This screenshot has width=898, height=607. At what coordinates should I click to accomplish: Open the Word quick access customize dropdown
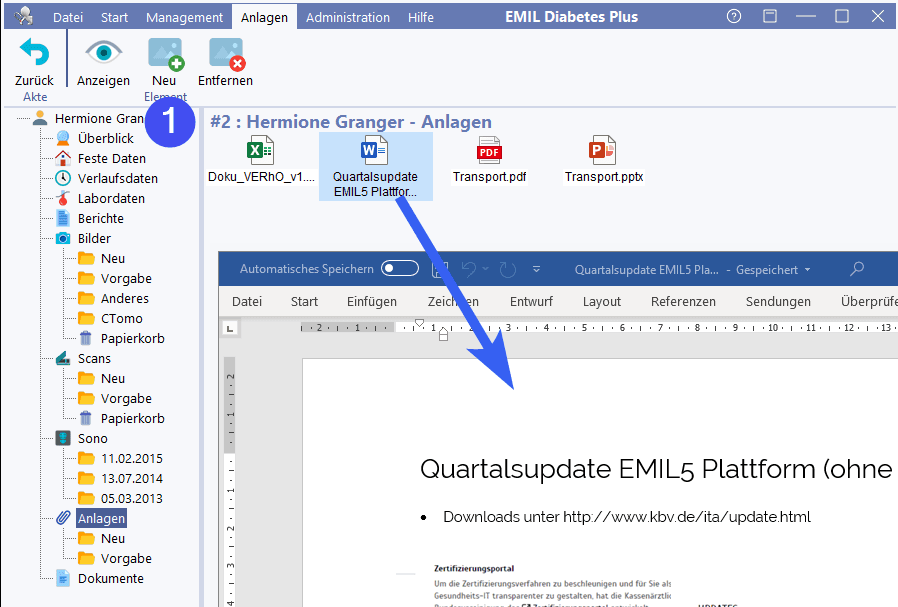coord(536,270)
